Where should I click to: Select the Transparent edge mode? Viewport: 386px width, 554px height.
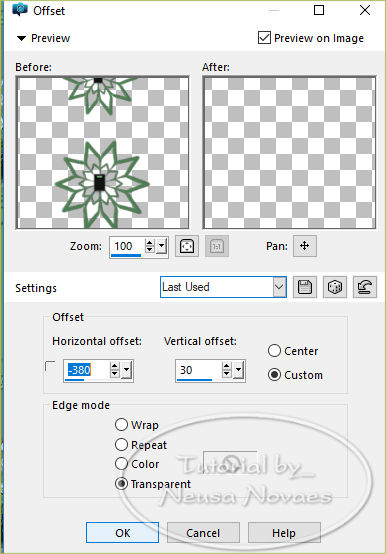pos(121,484)
